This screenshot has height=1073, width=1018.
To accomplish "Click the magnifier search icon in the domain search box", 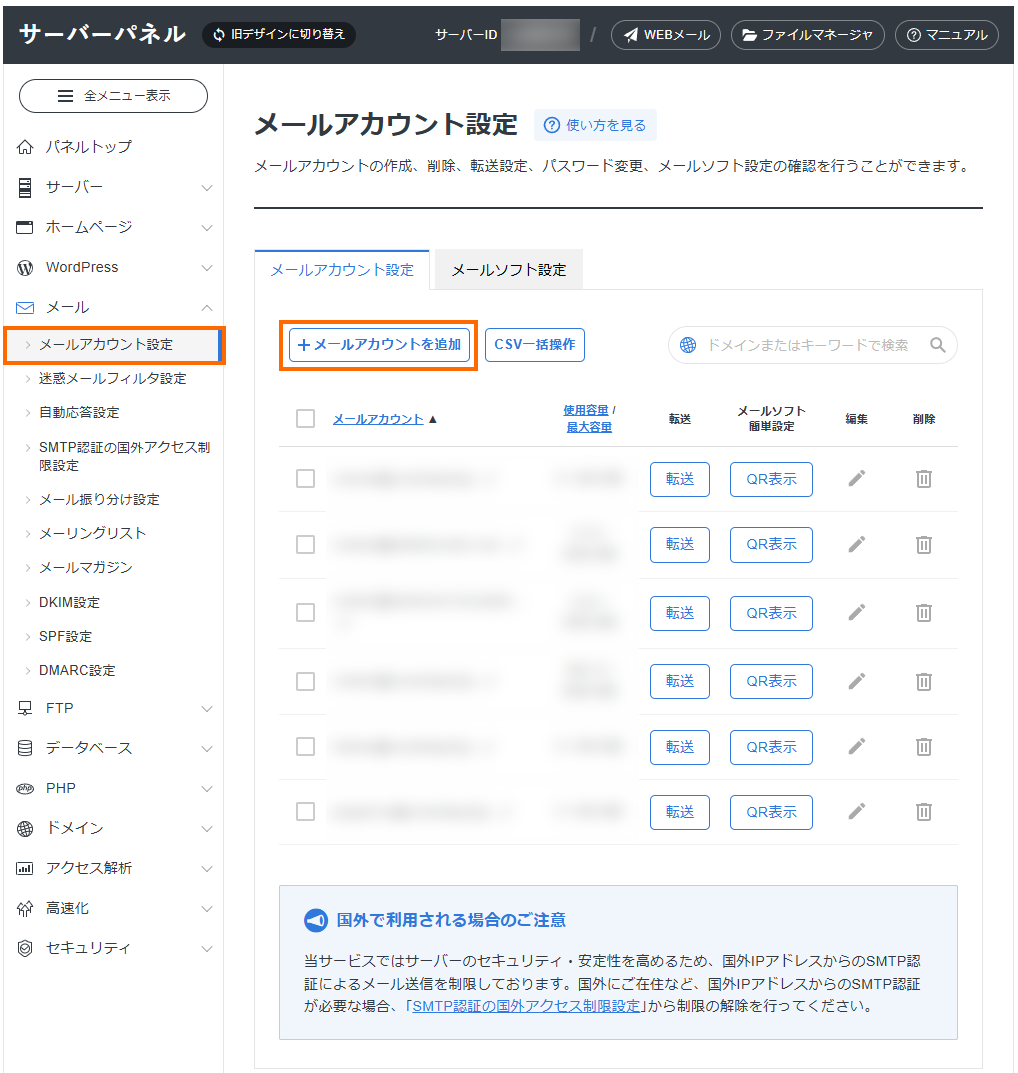I will coord(937,345).
